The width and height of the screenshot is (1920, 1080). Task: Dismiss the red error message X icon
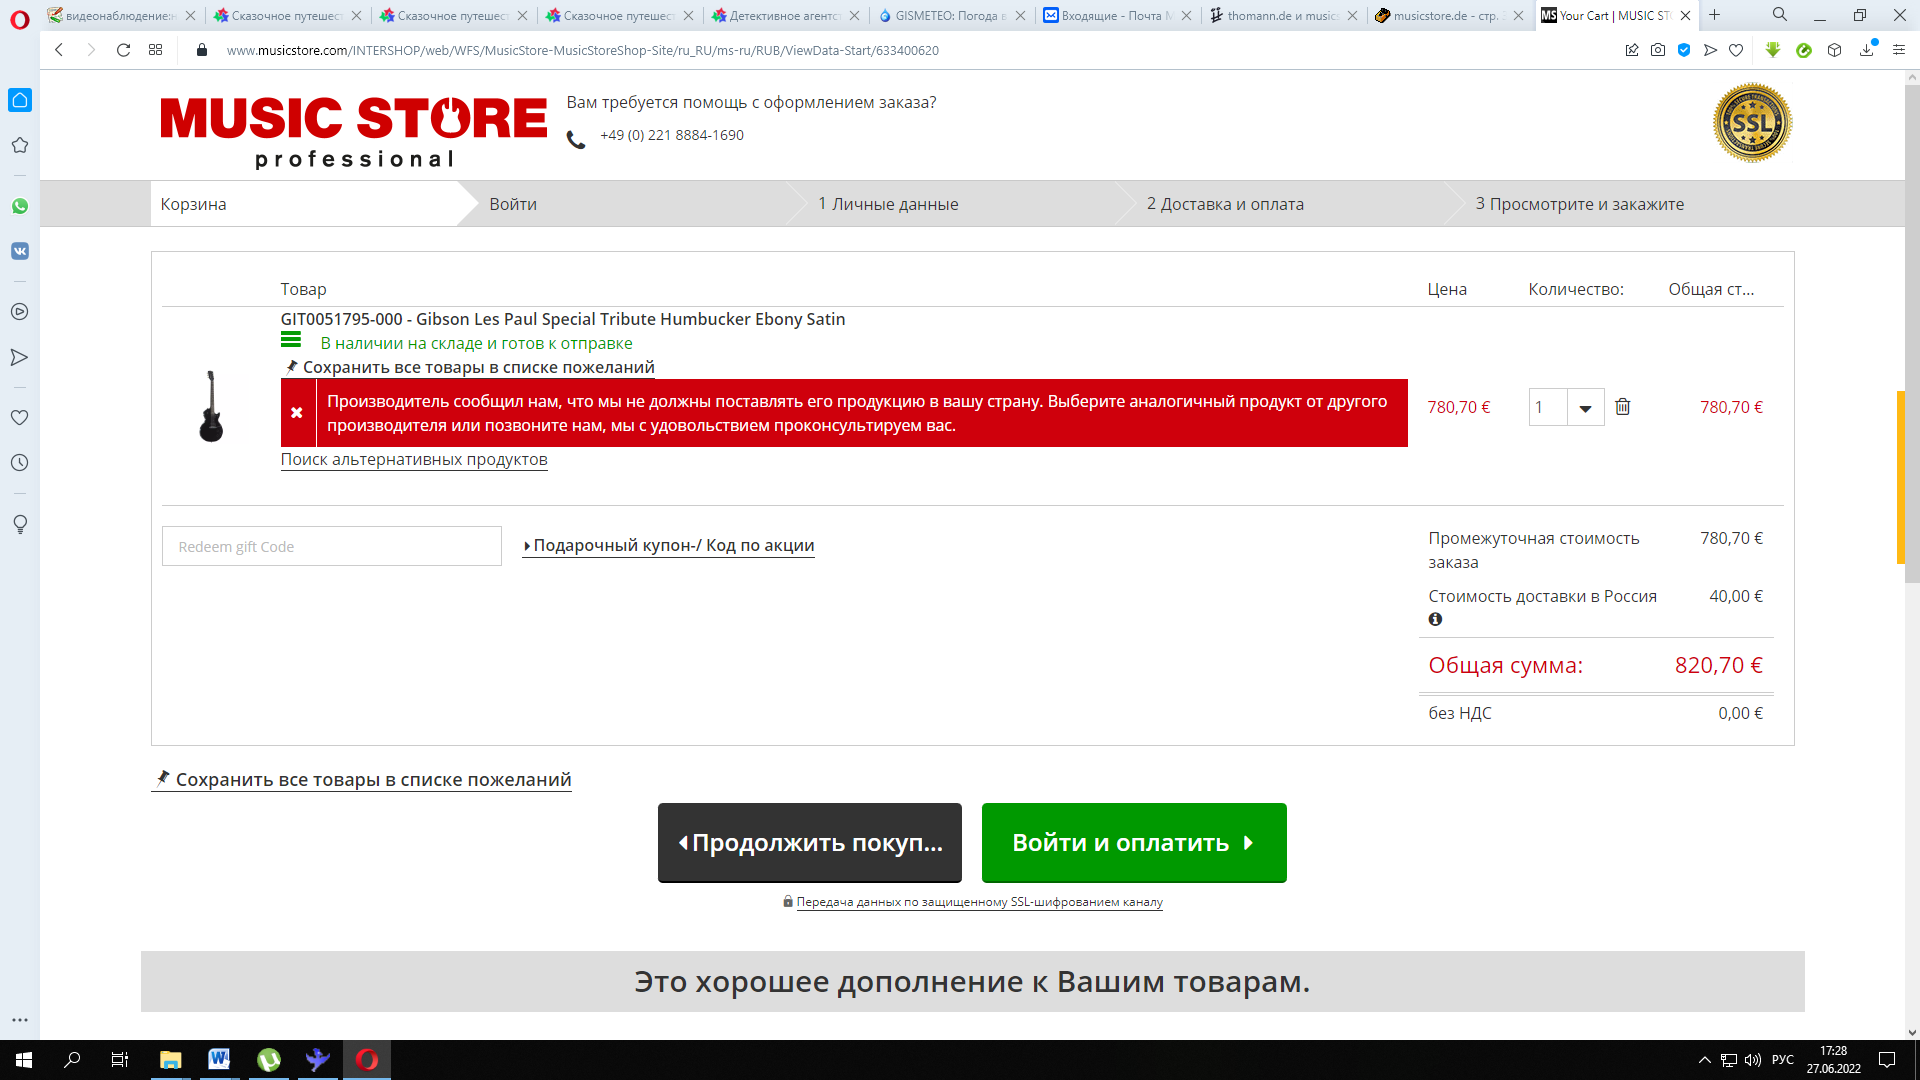[297, 413]
